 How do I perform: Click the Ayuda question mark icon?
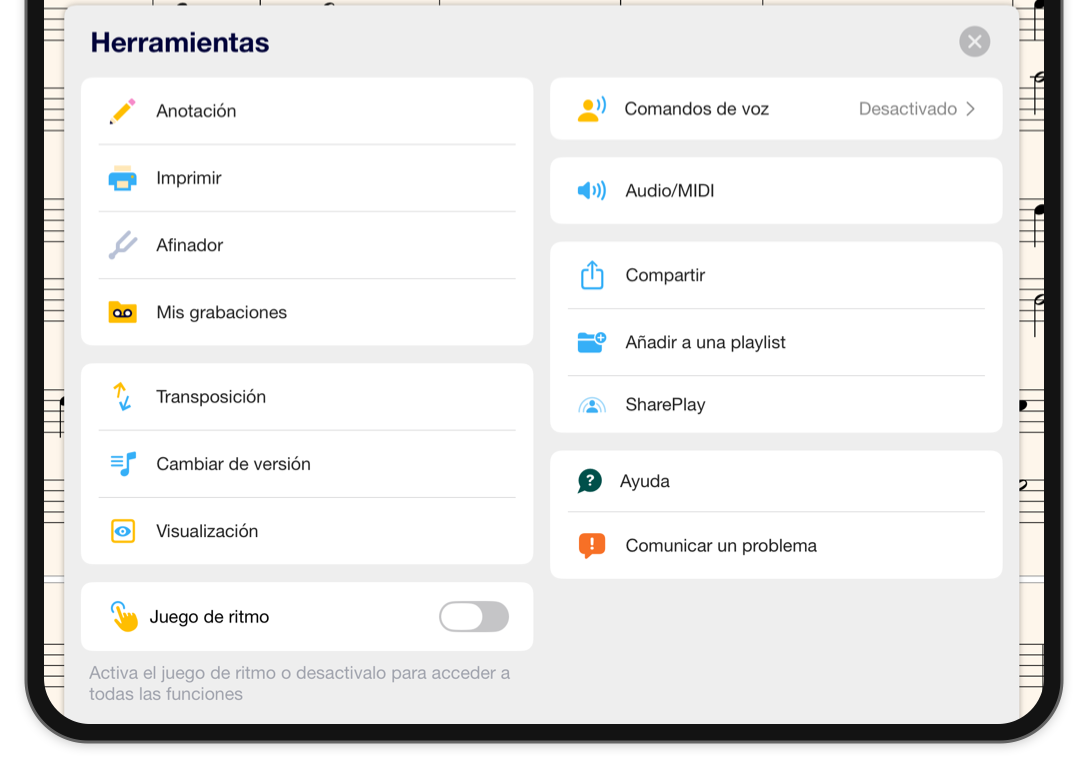(590, 481)
